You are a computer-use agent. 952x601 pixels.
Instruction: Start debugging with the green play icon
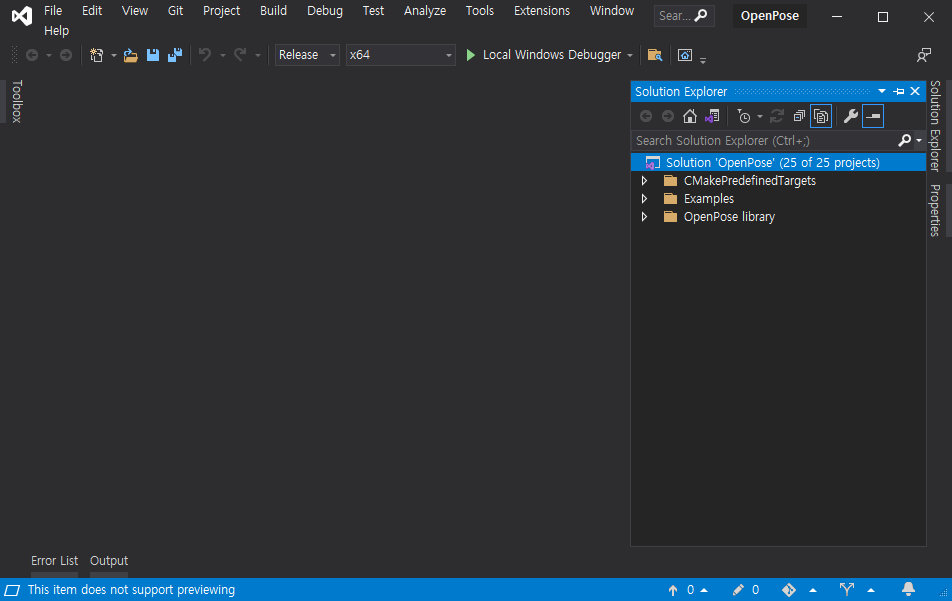click(x=471, y=55)
